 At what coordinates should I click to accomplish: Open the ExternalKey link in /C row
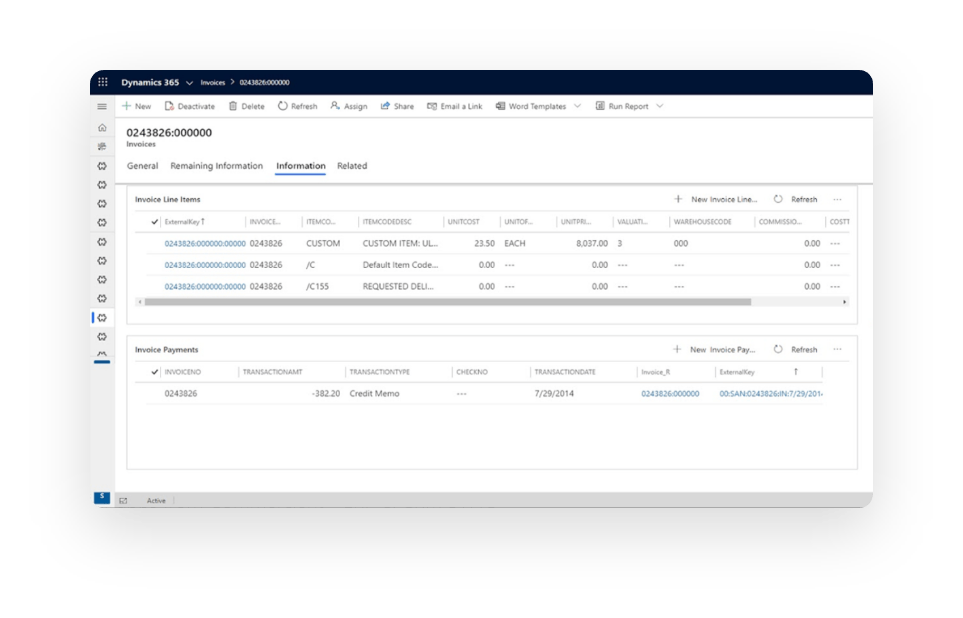click(205, 265)
